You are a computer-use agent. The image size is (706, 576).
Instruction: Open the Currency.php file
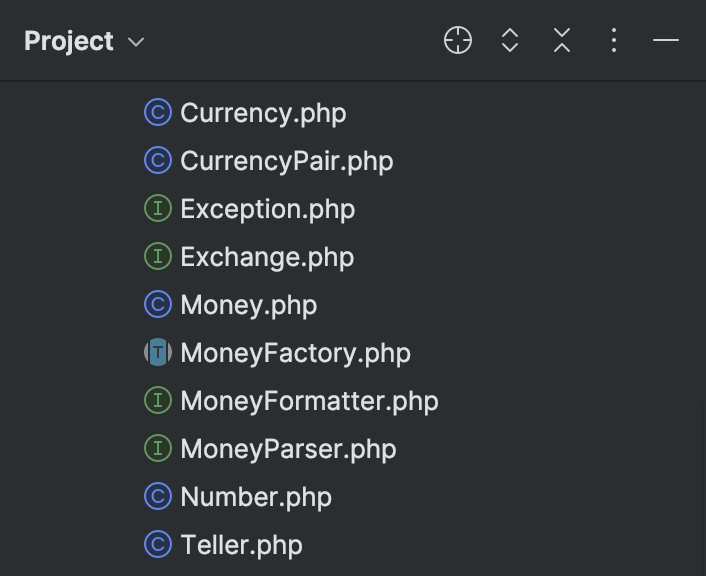click(x=263, y=113)
